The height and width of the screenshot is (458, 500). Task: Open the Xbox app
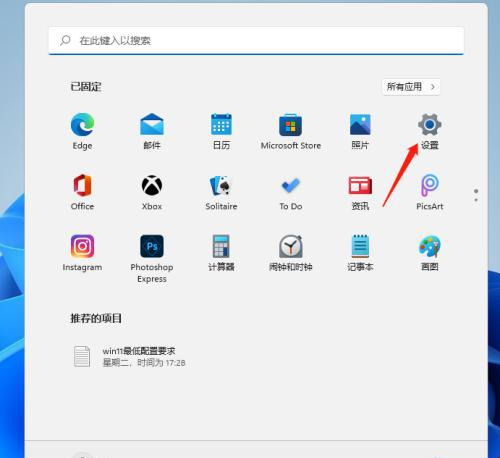pos(152,192)
